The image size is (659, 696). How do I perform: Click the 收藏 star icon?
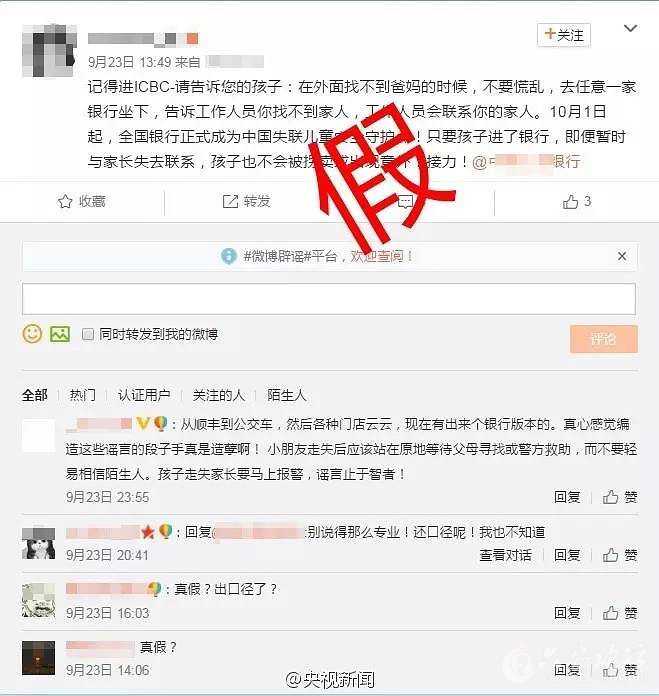65,202
